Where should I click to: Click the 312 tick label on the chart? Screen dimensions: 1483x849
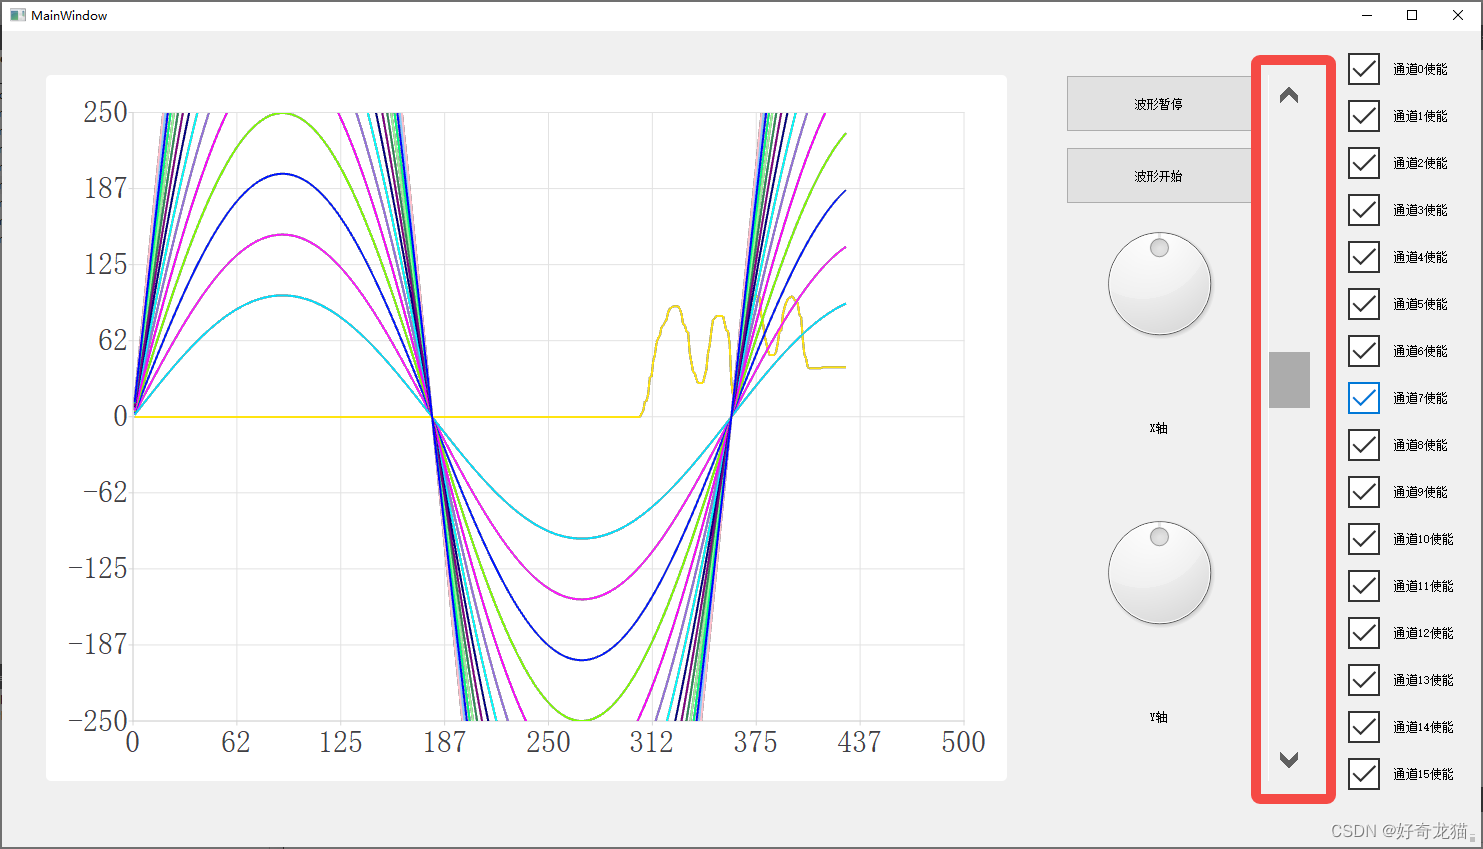click(651, 742)
